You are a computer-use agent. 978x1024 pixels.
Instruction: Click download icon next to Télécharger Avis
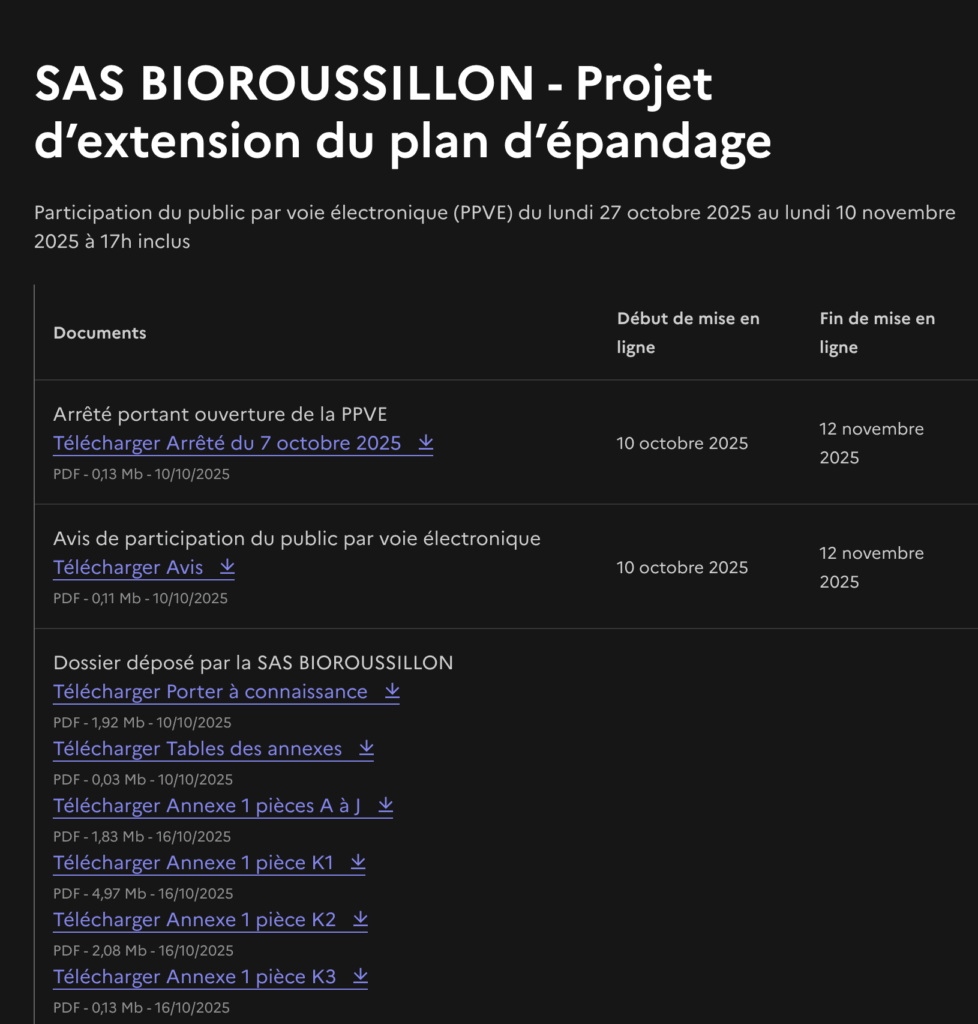227,567
